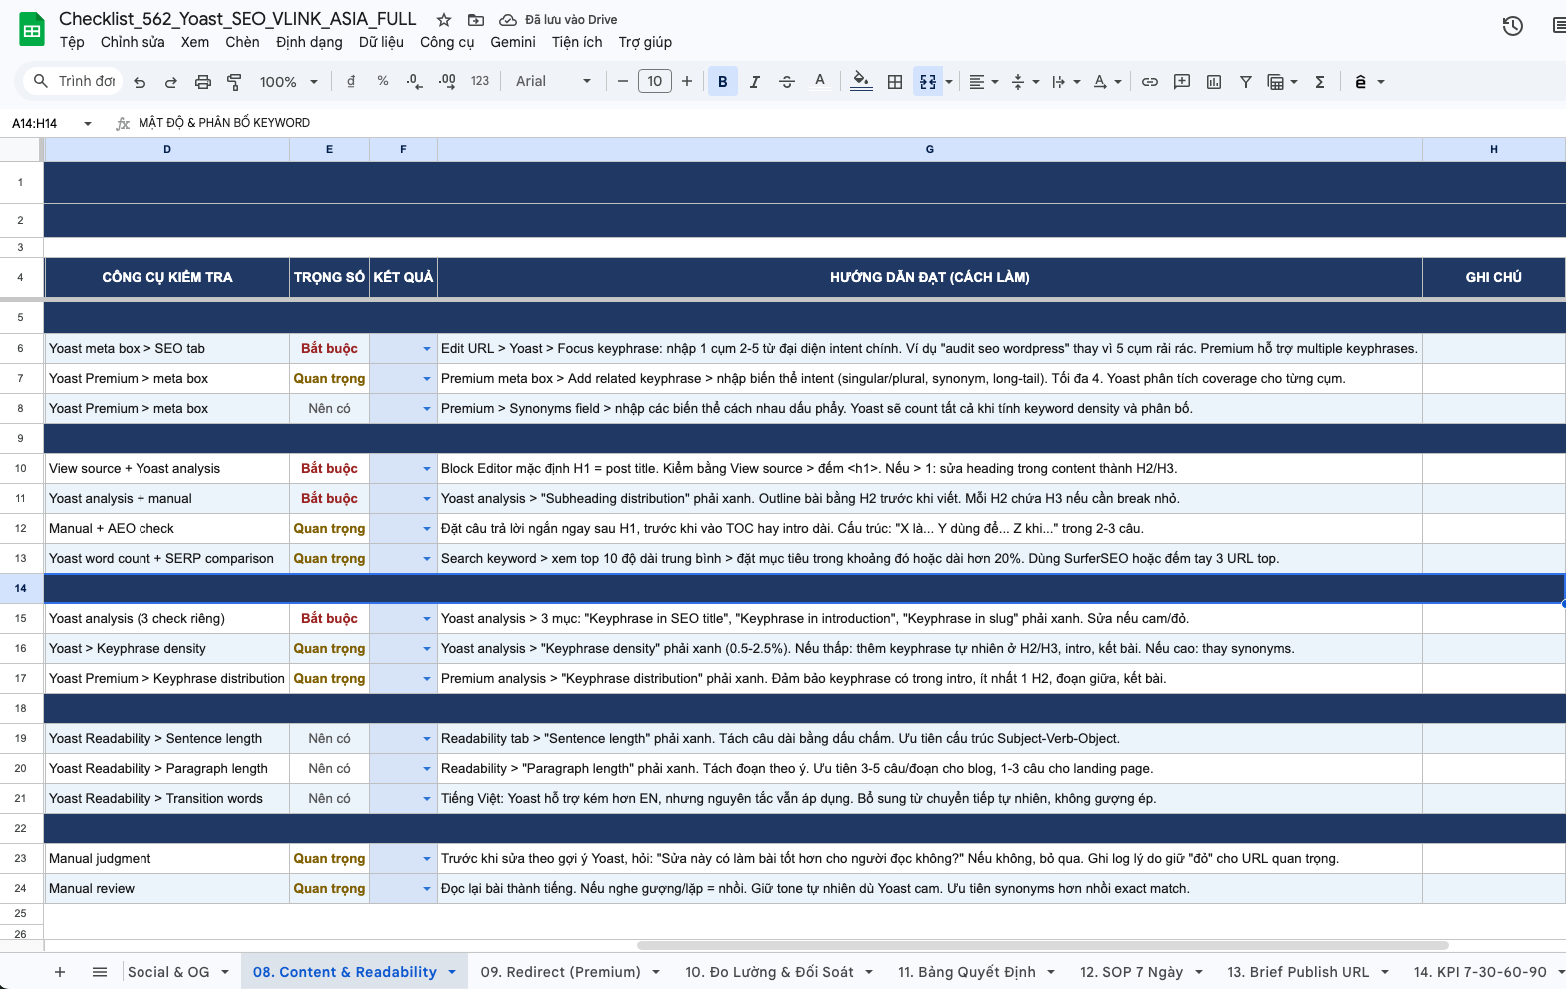Select the paint format roller icon
The width and height of the screenshot is (1566, 989).
(x=234, y=82)
